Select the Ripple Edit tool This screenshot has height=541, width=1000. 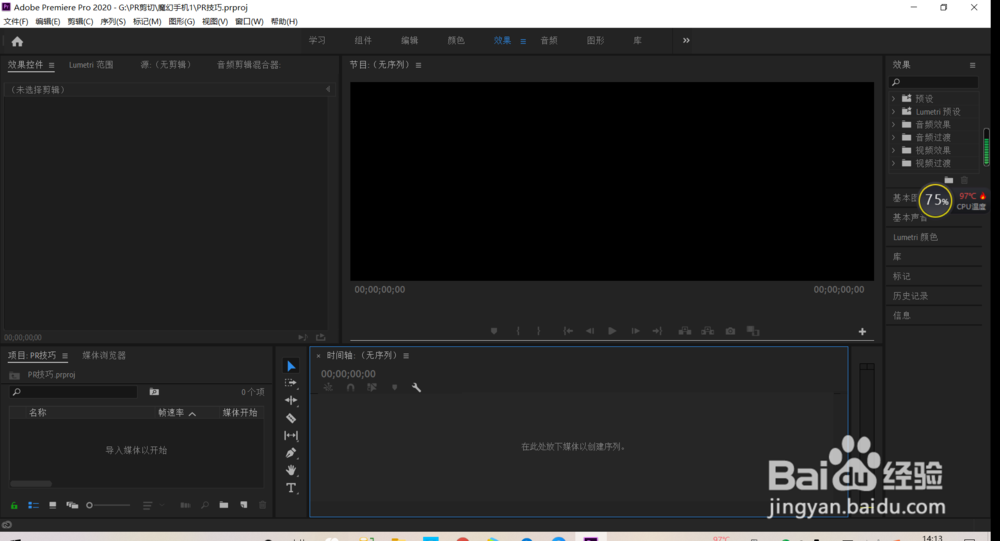[x=291, y=400]
